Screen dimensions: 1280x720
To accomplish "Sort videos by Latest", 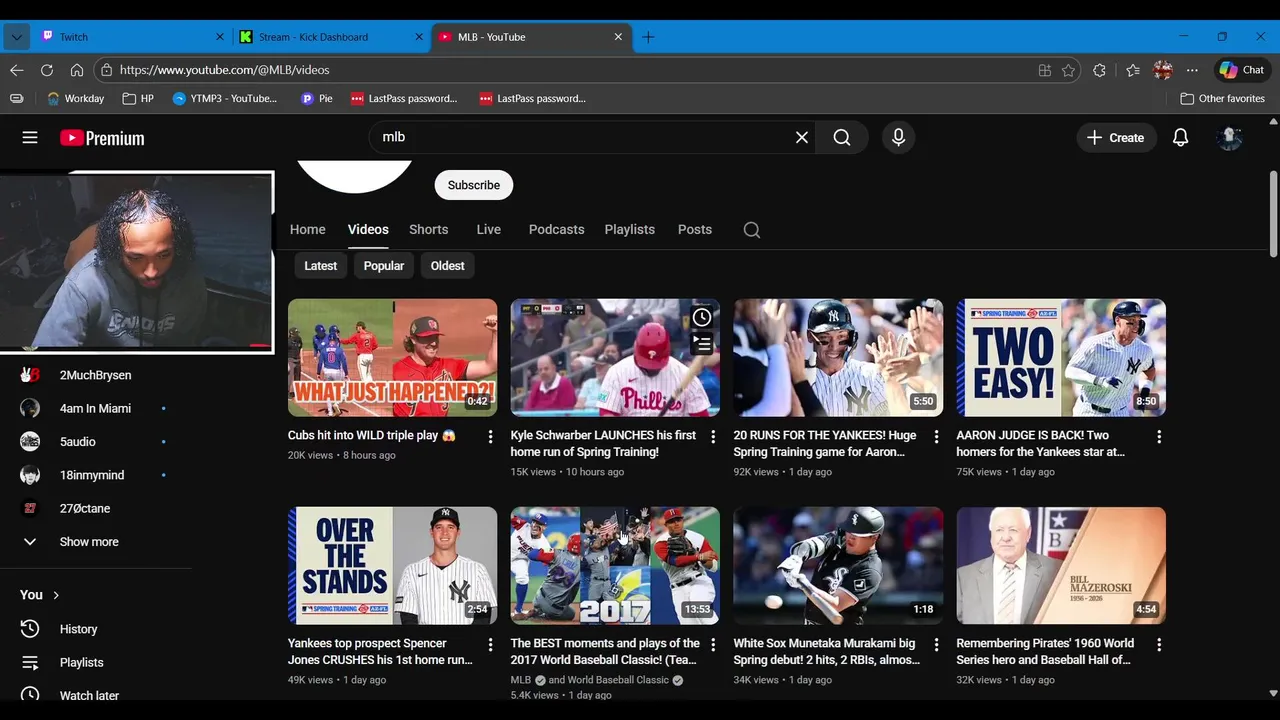I will [320, 266].
